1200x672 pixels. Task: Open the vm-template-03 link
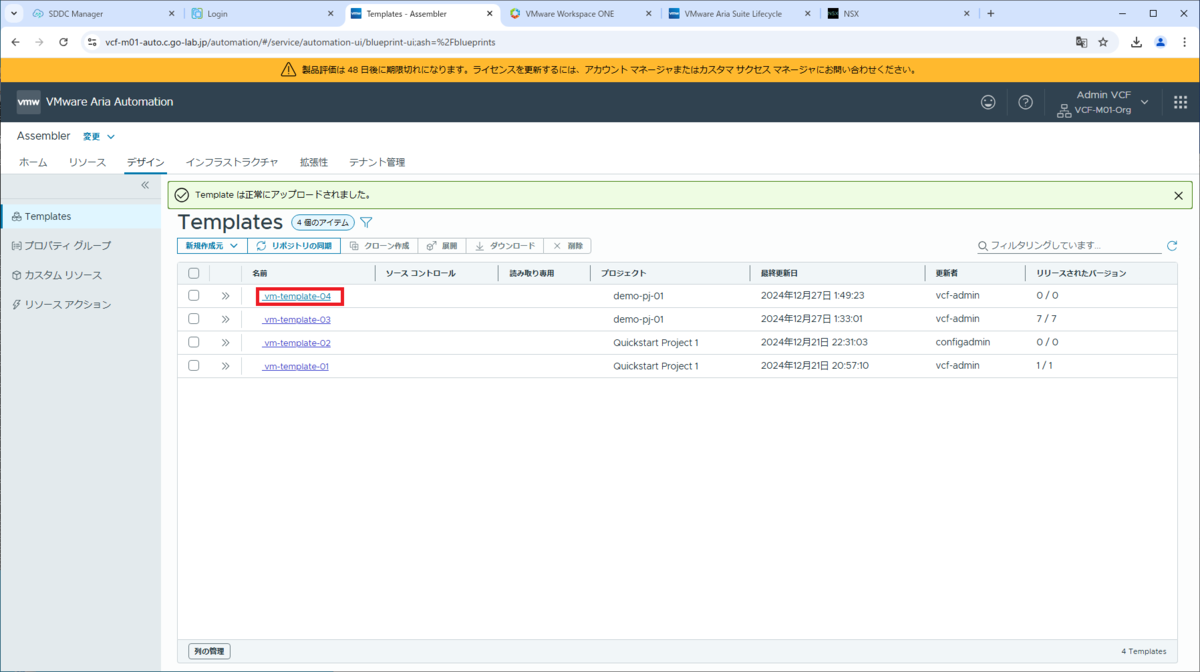[x=297, y=319]
